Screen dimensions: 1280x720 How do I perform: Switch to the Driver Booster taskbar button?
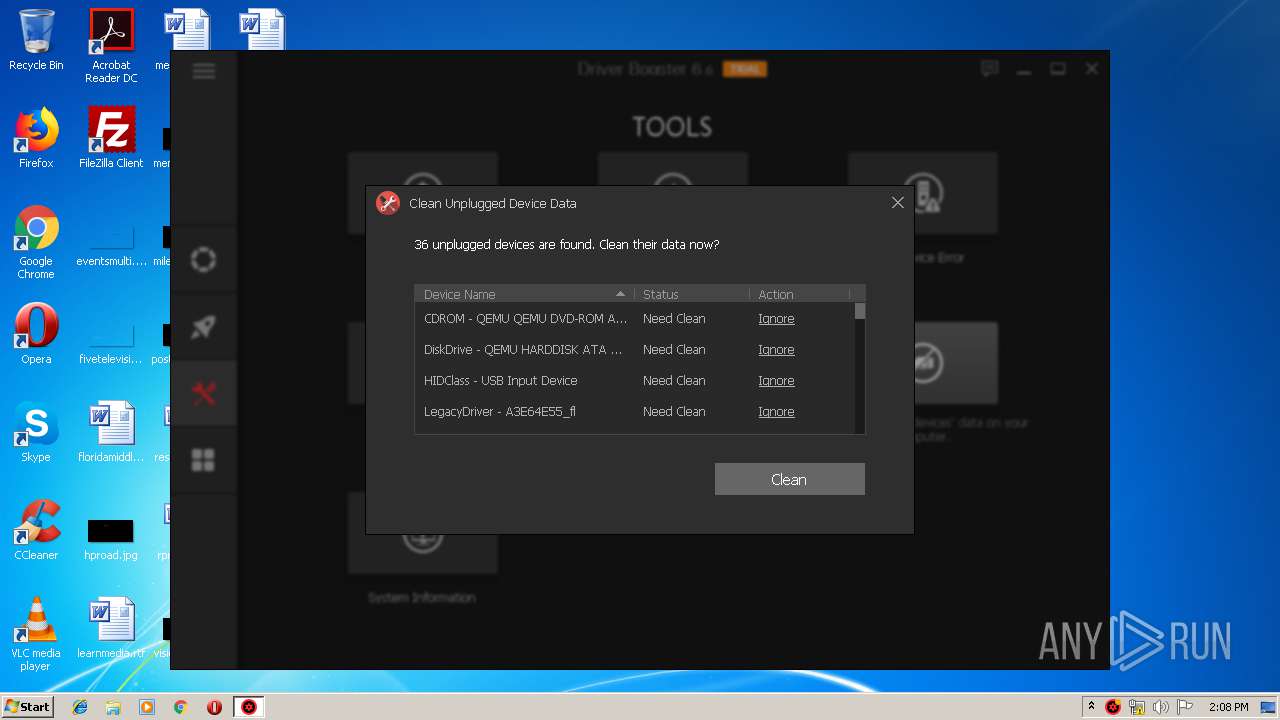tap(249, 707)
